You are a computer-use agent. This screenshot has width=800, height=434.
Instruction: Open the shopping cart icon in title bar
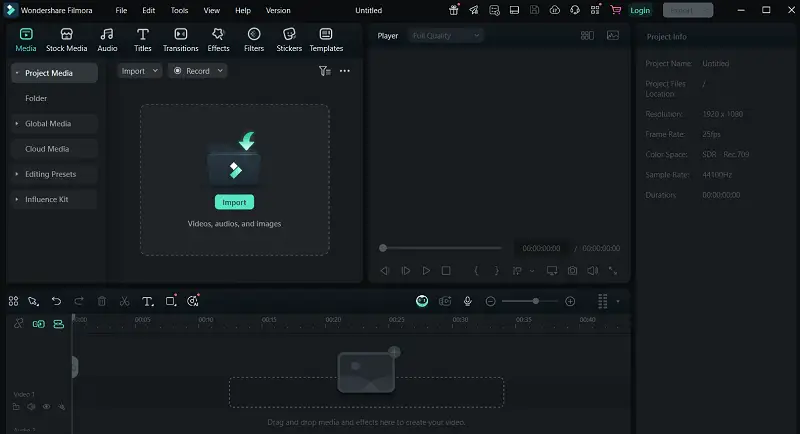pyautogui.click(x=615, y=9)
